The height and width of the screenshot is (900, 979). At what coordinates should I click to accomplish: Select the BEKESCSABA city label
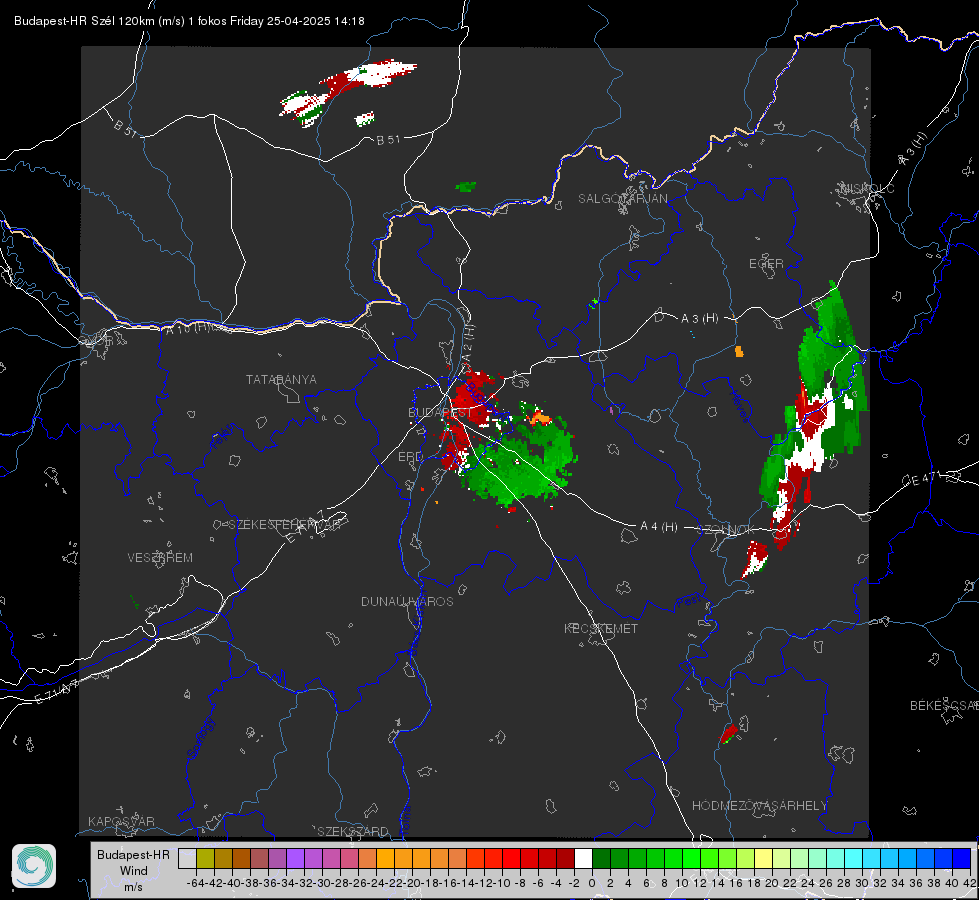pos(944,706)
